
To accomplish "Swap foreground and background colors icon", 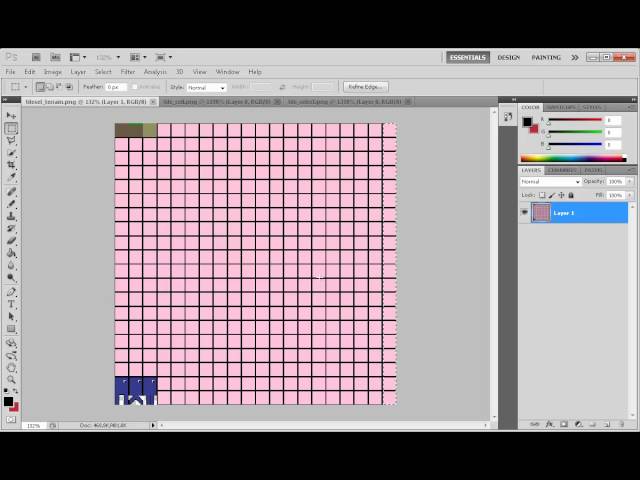I will click(x=16, y=391).
